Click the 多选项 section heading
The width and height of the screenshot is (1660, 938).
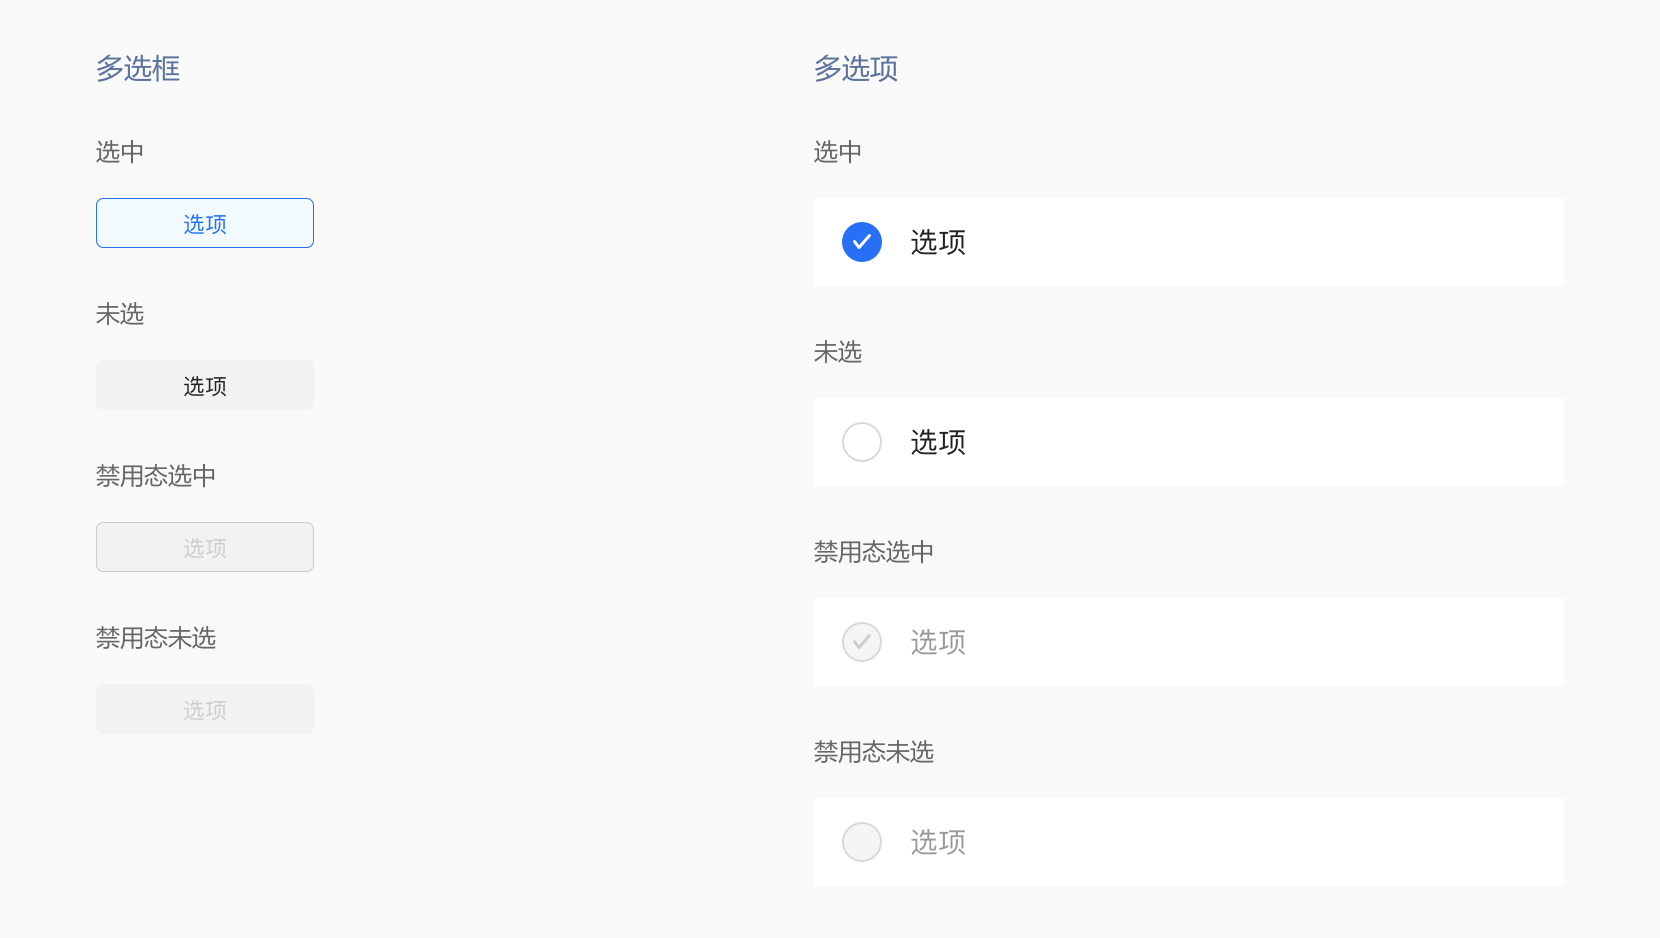coord(855,69)
